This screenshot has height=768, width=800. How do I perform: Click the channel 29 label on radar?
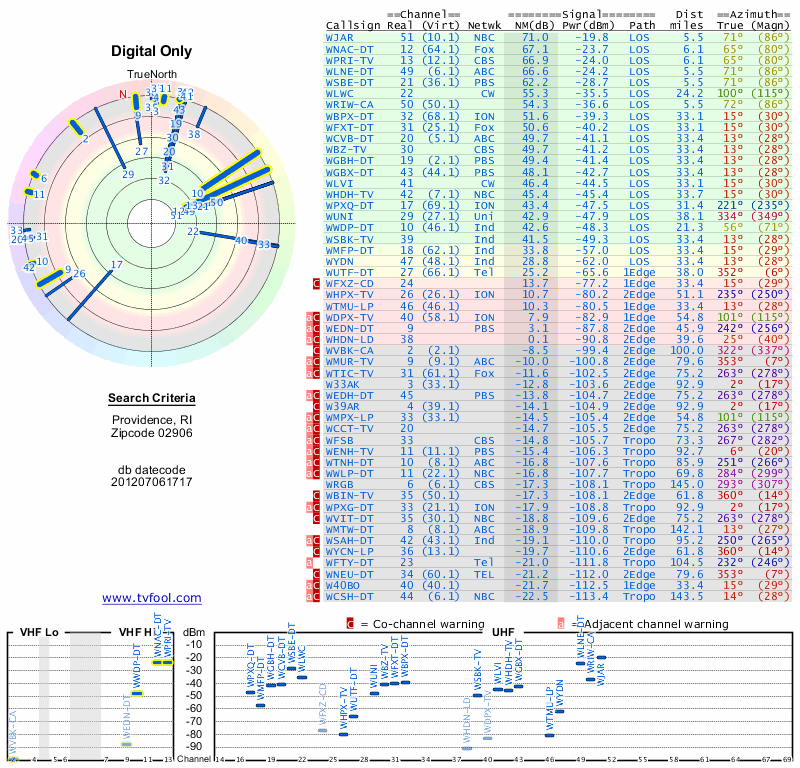point(128,175)
